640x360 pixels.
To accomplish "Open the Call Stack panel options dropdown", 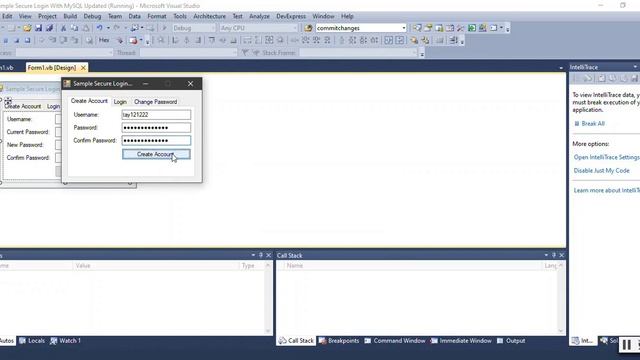I will tap(546, 255).
